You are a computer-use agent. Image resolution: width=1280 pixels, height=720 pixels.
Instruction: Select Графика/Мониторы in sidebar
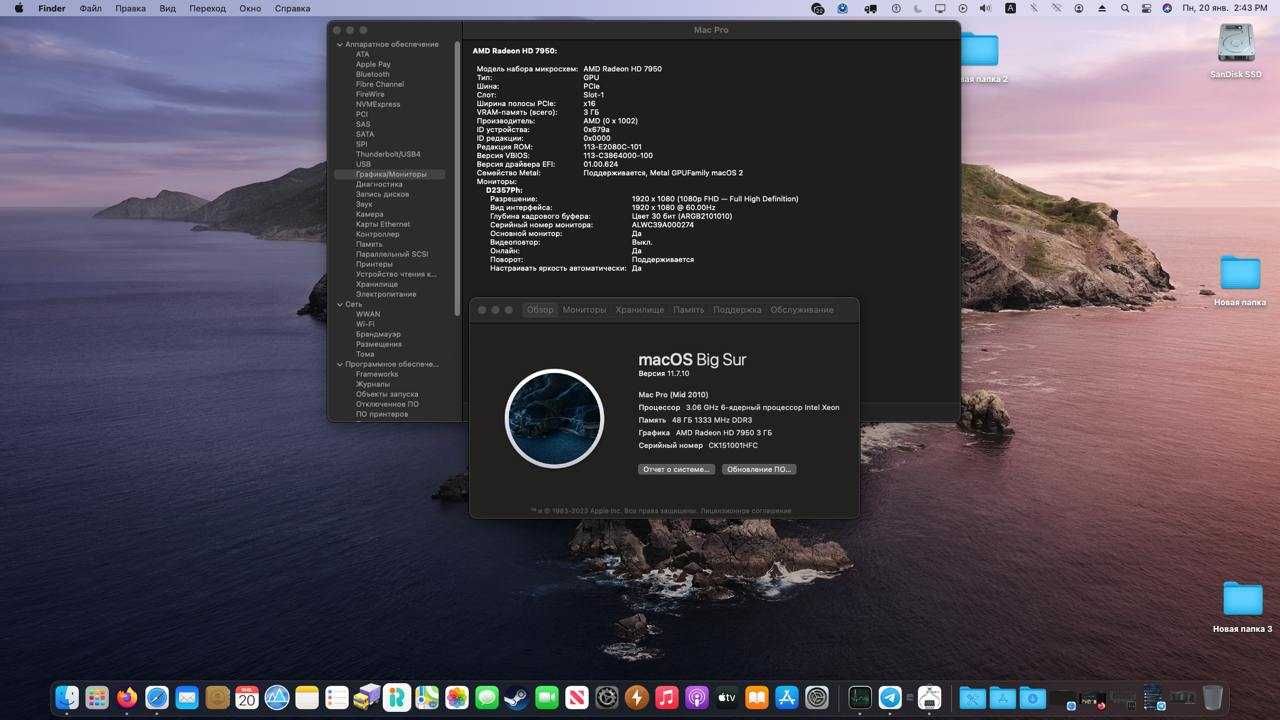point(391,174)
